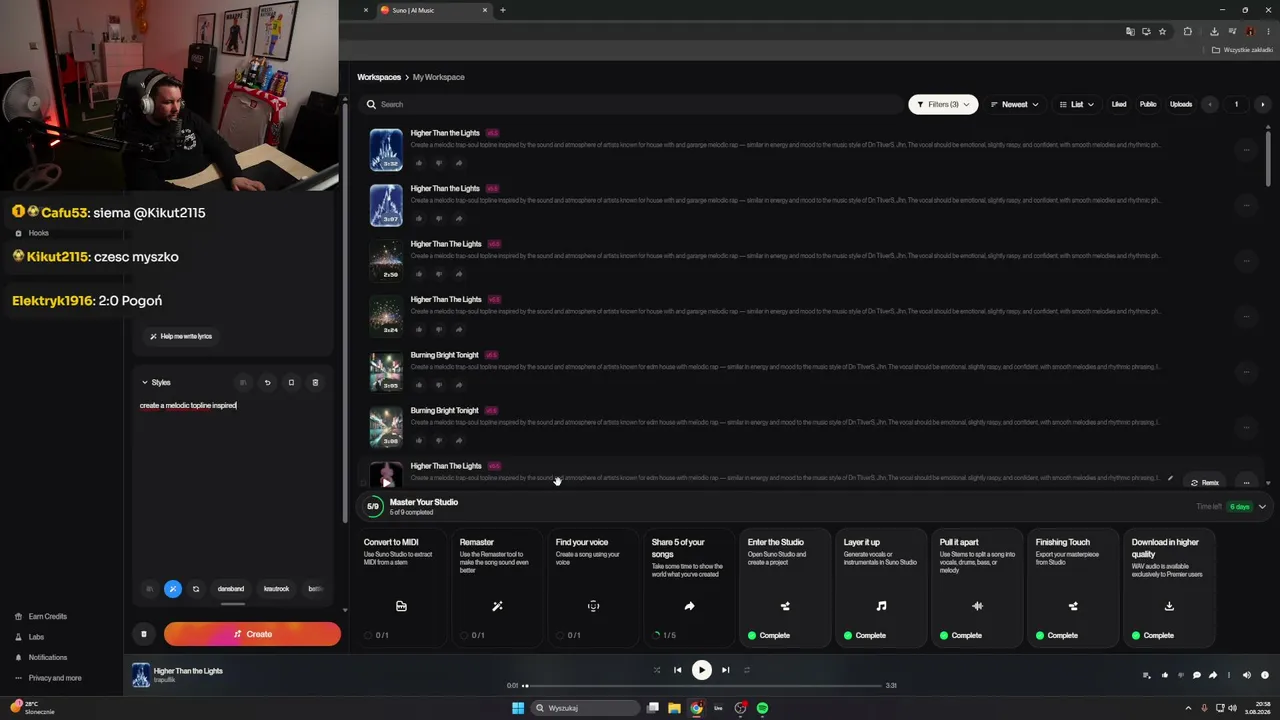The width and height of the screenshot is (1280, 720).
Task: Open the Find your voice task card
Action: tap(593, 588)
